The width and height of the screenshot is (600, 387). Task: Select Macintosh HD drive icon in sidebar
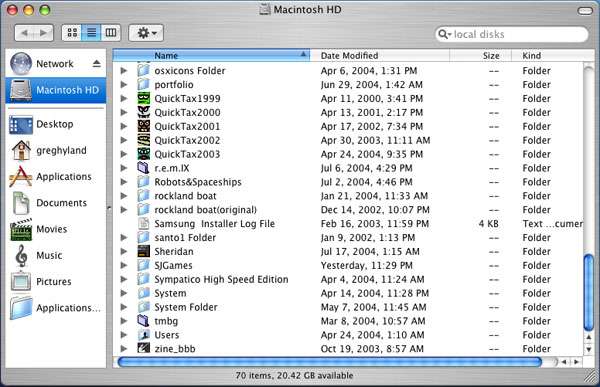[x=21, y=90]
